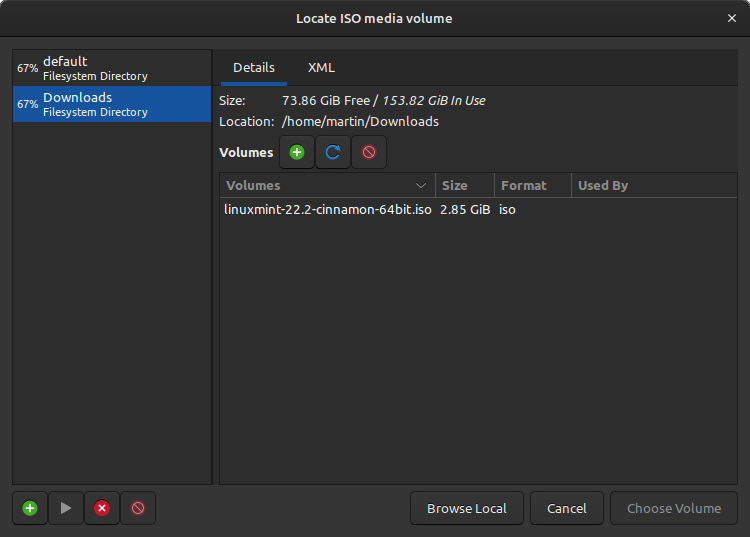This screenshot has width=750, height=537.
Task: Add a new volume with green plus
Action: pyautogui.click(x=297, y=152)
